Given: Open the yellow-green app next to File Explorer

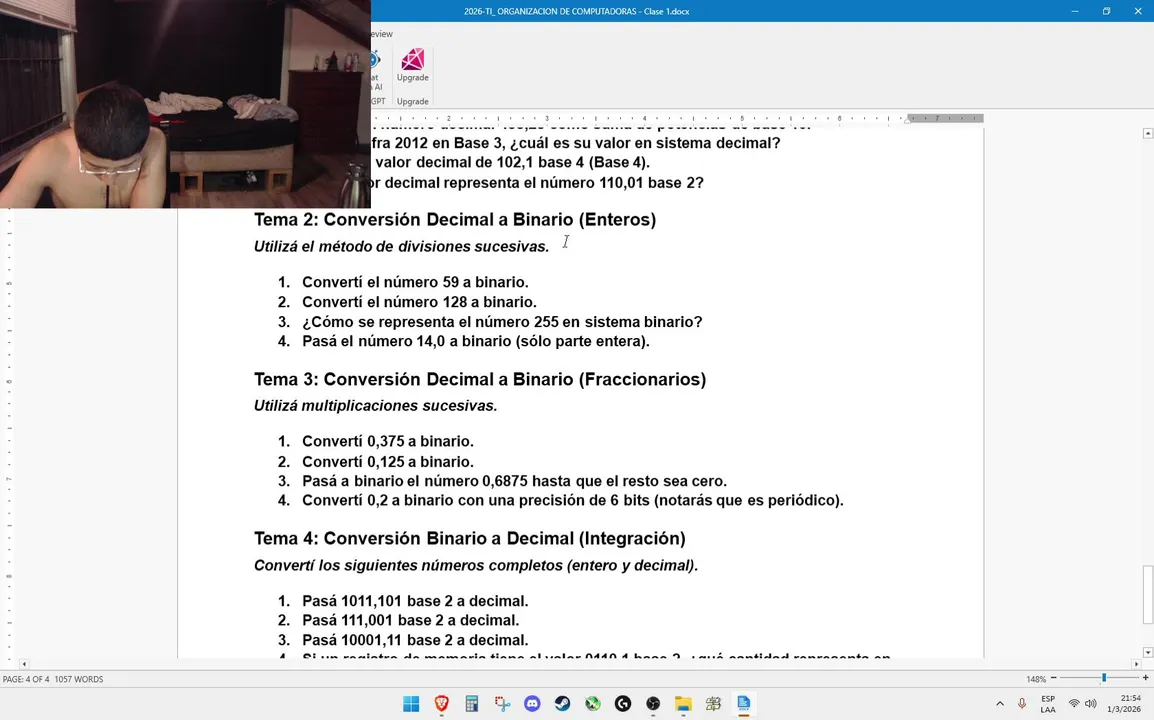Looking at the screenshot, I should [713, 704].
